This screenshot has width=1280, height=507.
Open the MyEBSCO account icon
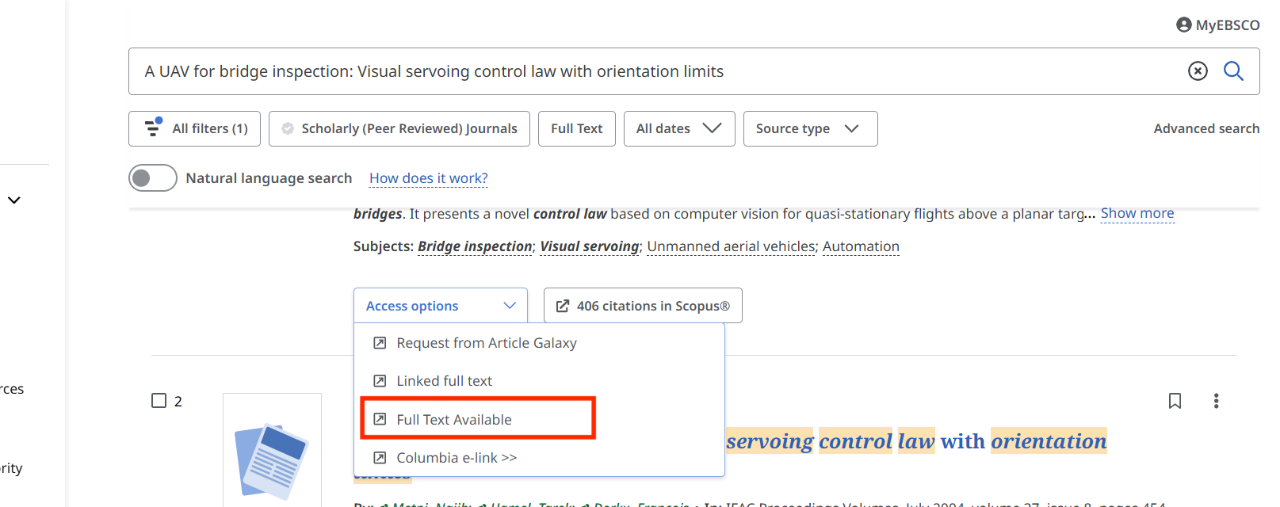coord(1184,25)
